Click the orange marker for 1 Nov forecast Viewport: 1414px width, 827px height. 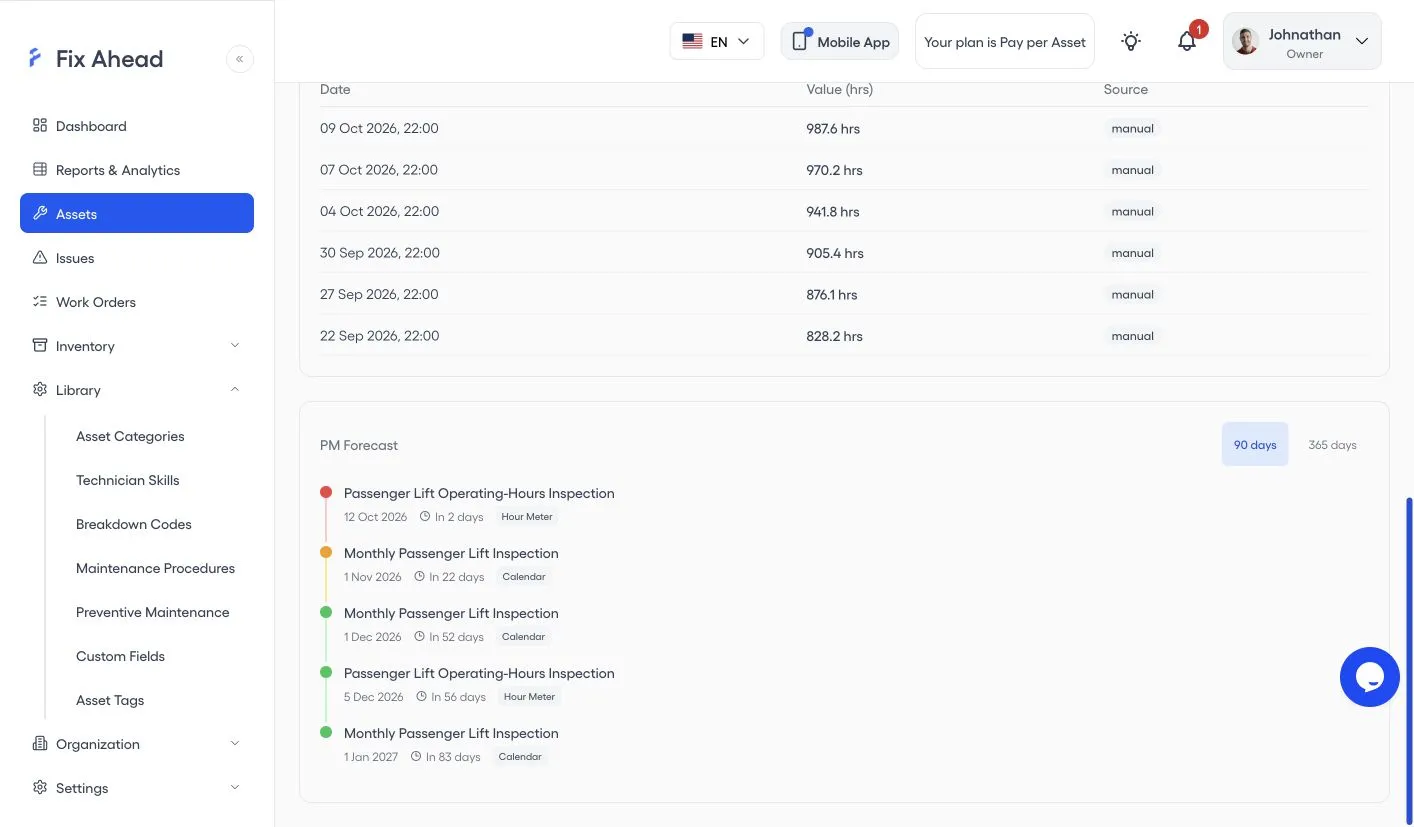pyautogui.click(x=326, y=552)
